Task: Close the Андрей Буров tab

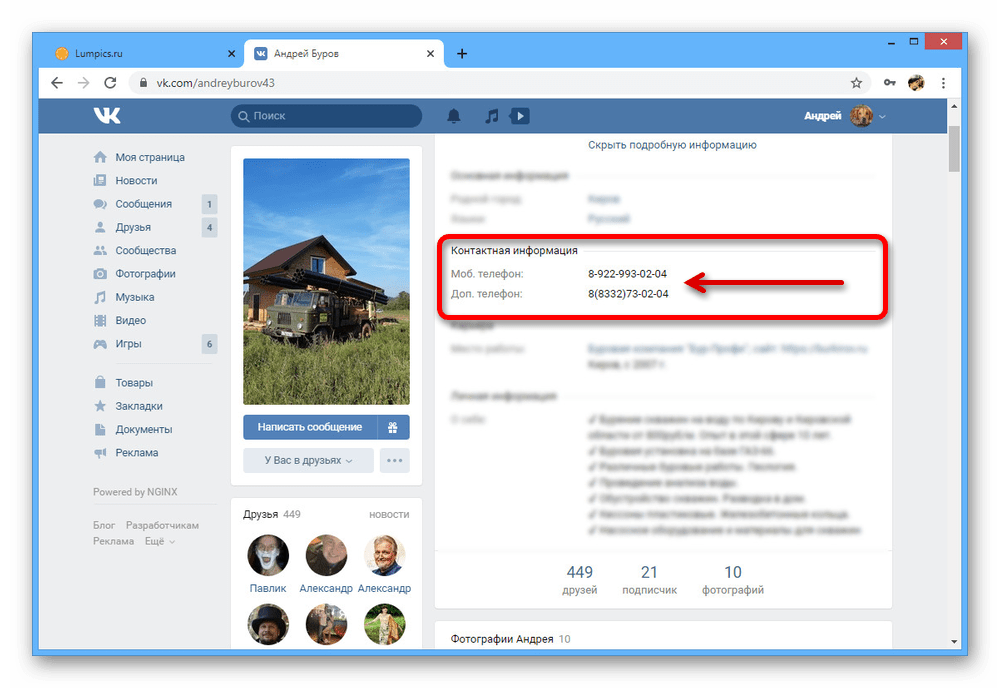Action: point(430,54)
